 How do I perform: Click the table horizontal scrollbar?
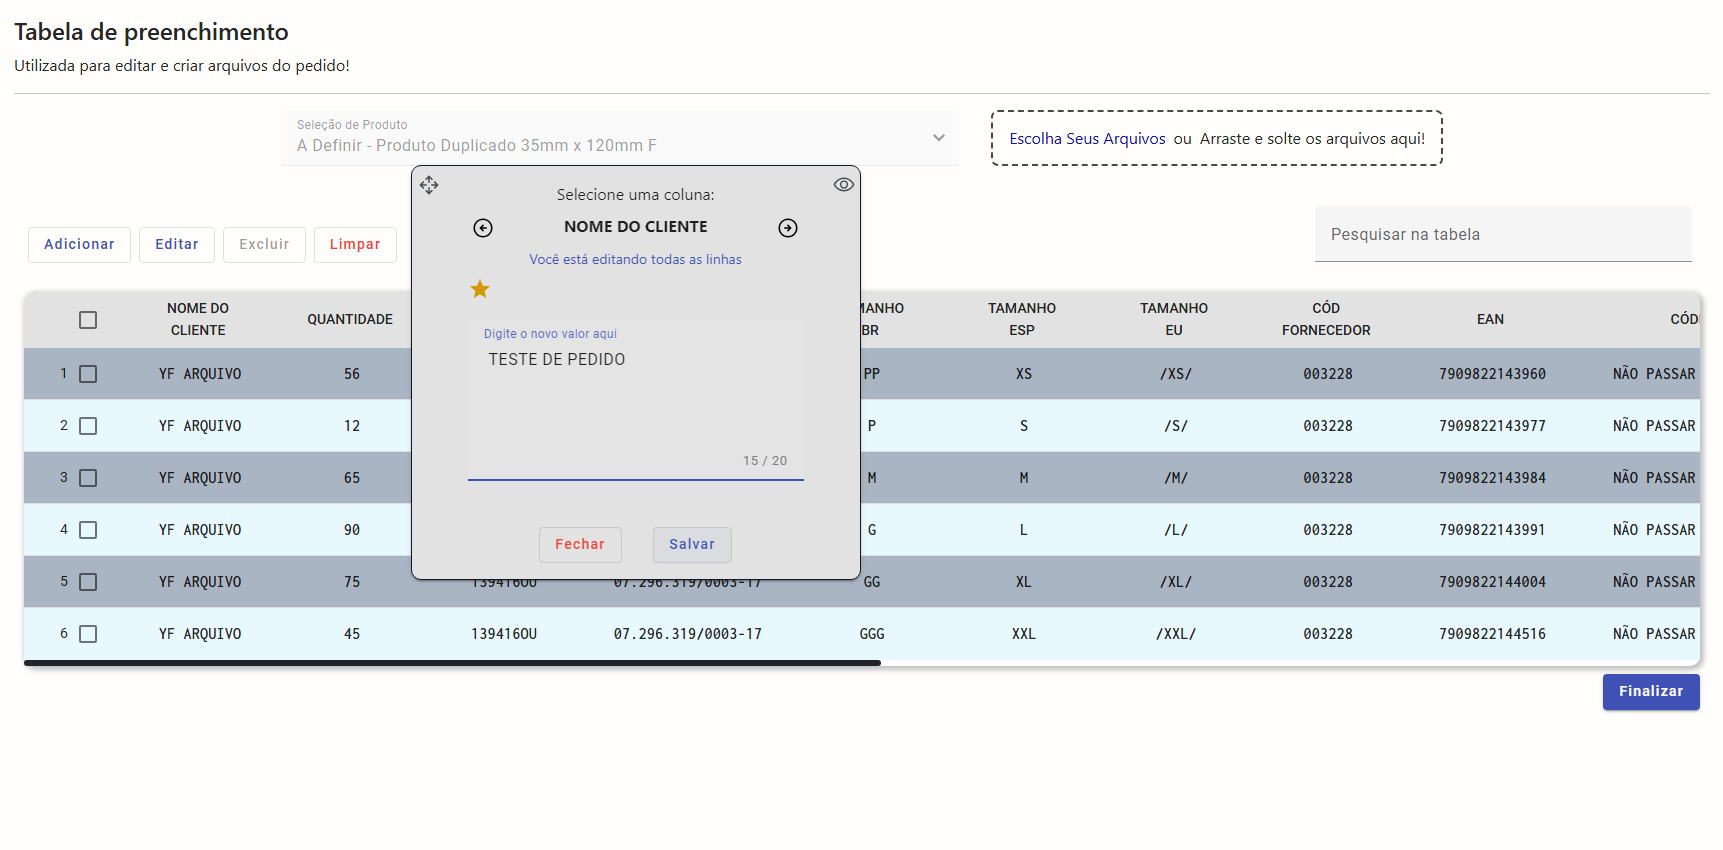[x=452, y=663]
